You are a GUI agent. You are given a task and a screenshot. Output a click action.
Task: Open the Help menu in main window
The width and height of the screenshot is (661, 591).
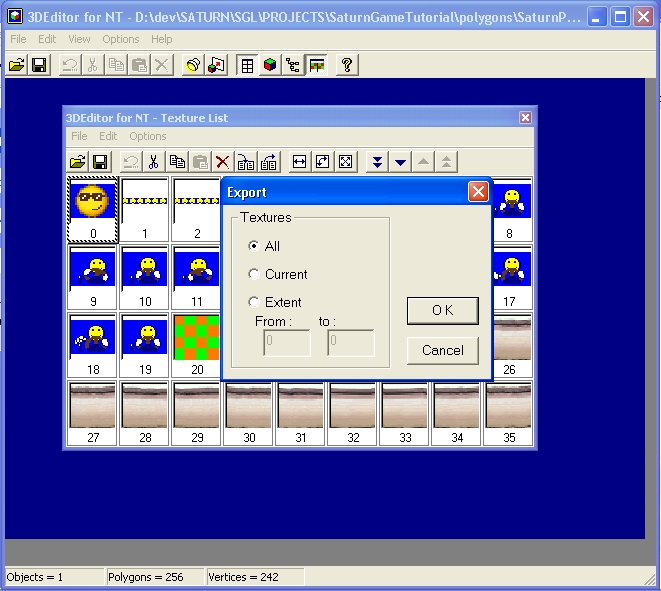click(161, 39)
